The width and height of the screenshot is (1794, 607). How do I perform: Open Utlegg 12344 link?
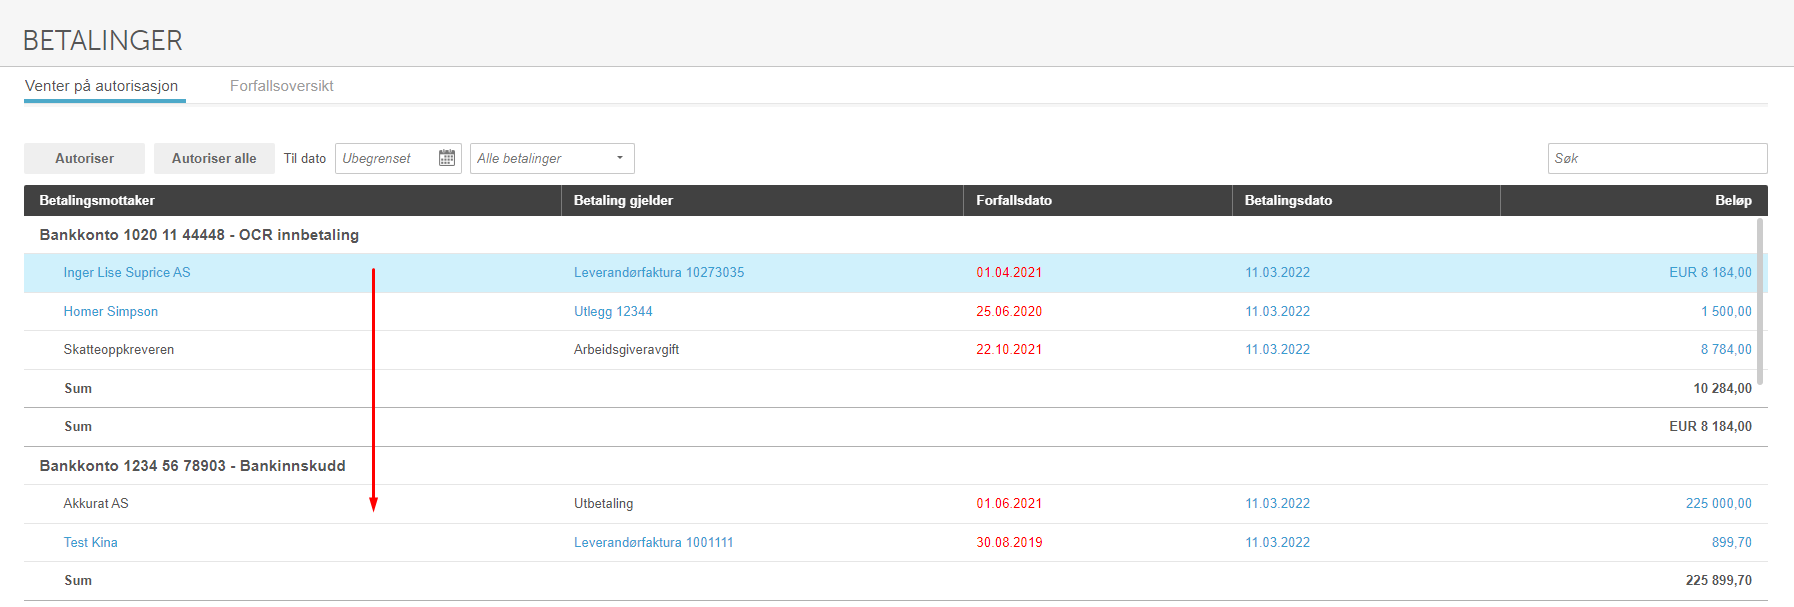613,311
